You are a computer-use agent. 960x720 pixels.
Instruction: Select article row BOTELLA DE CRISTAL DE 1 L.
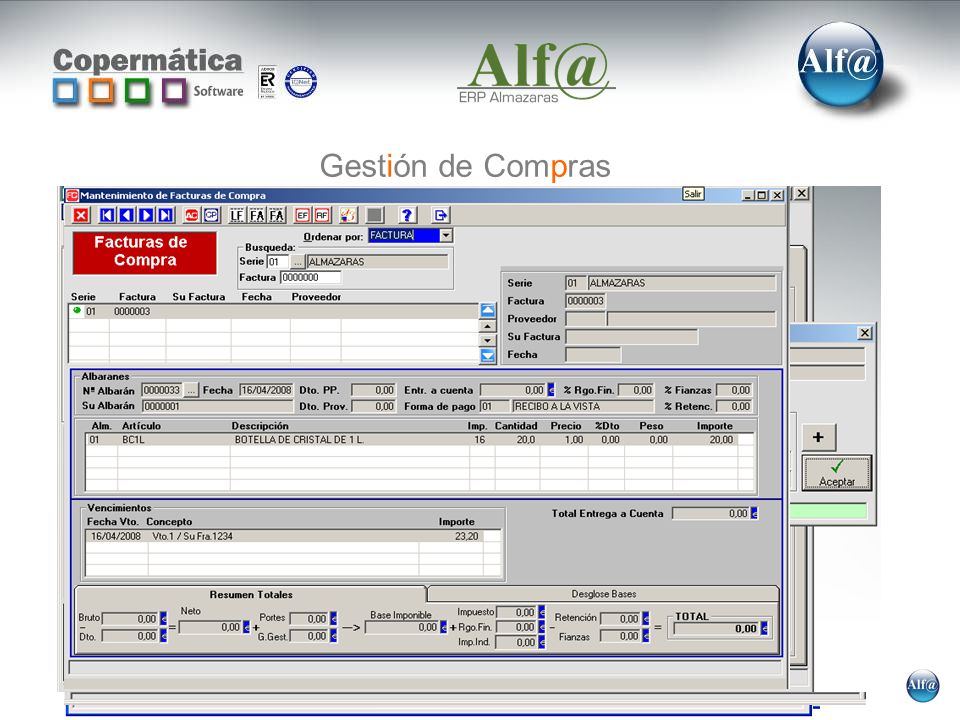click(x=419, y=440)
